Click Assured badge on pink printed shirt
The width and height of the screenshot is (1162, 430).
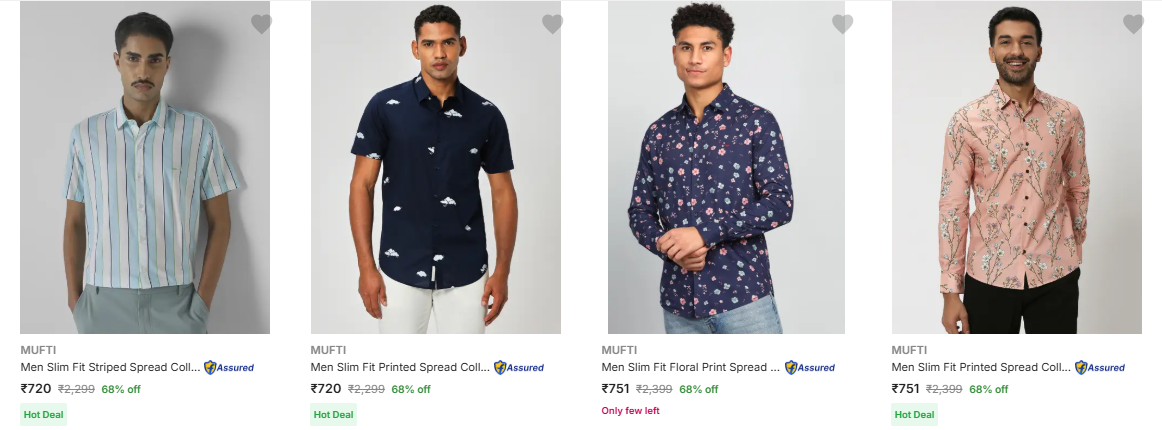(x=1100, y=367)
